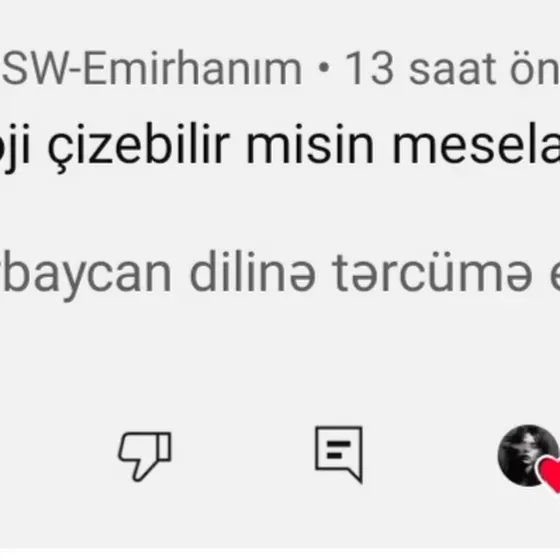The image size is (560, 560).
Task: Open SW-Emirhanım's channel from the username
Action: click(152, 69)
